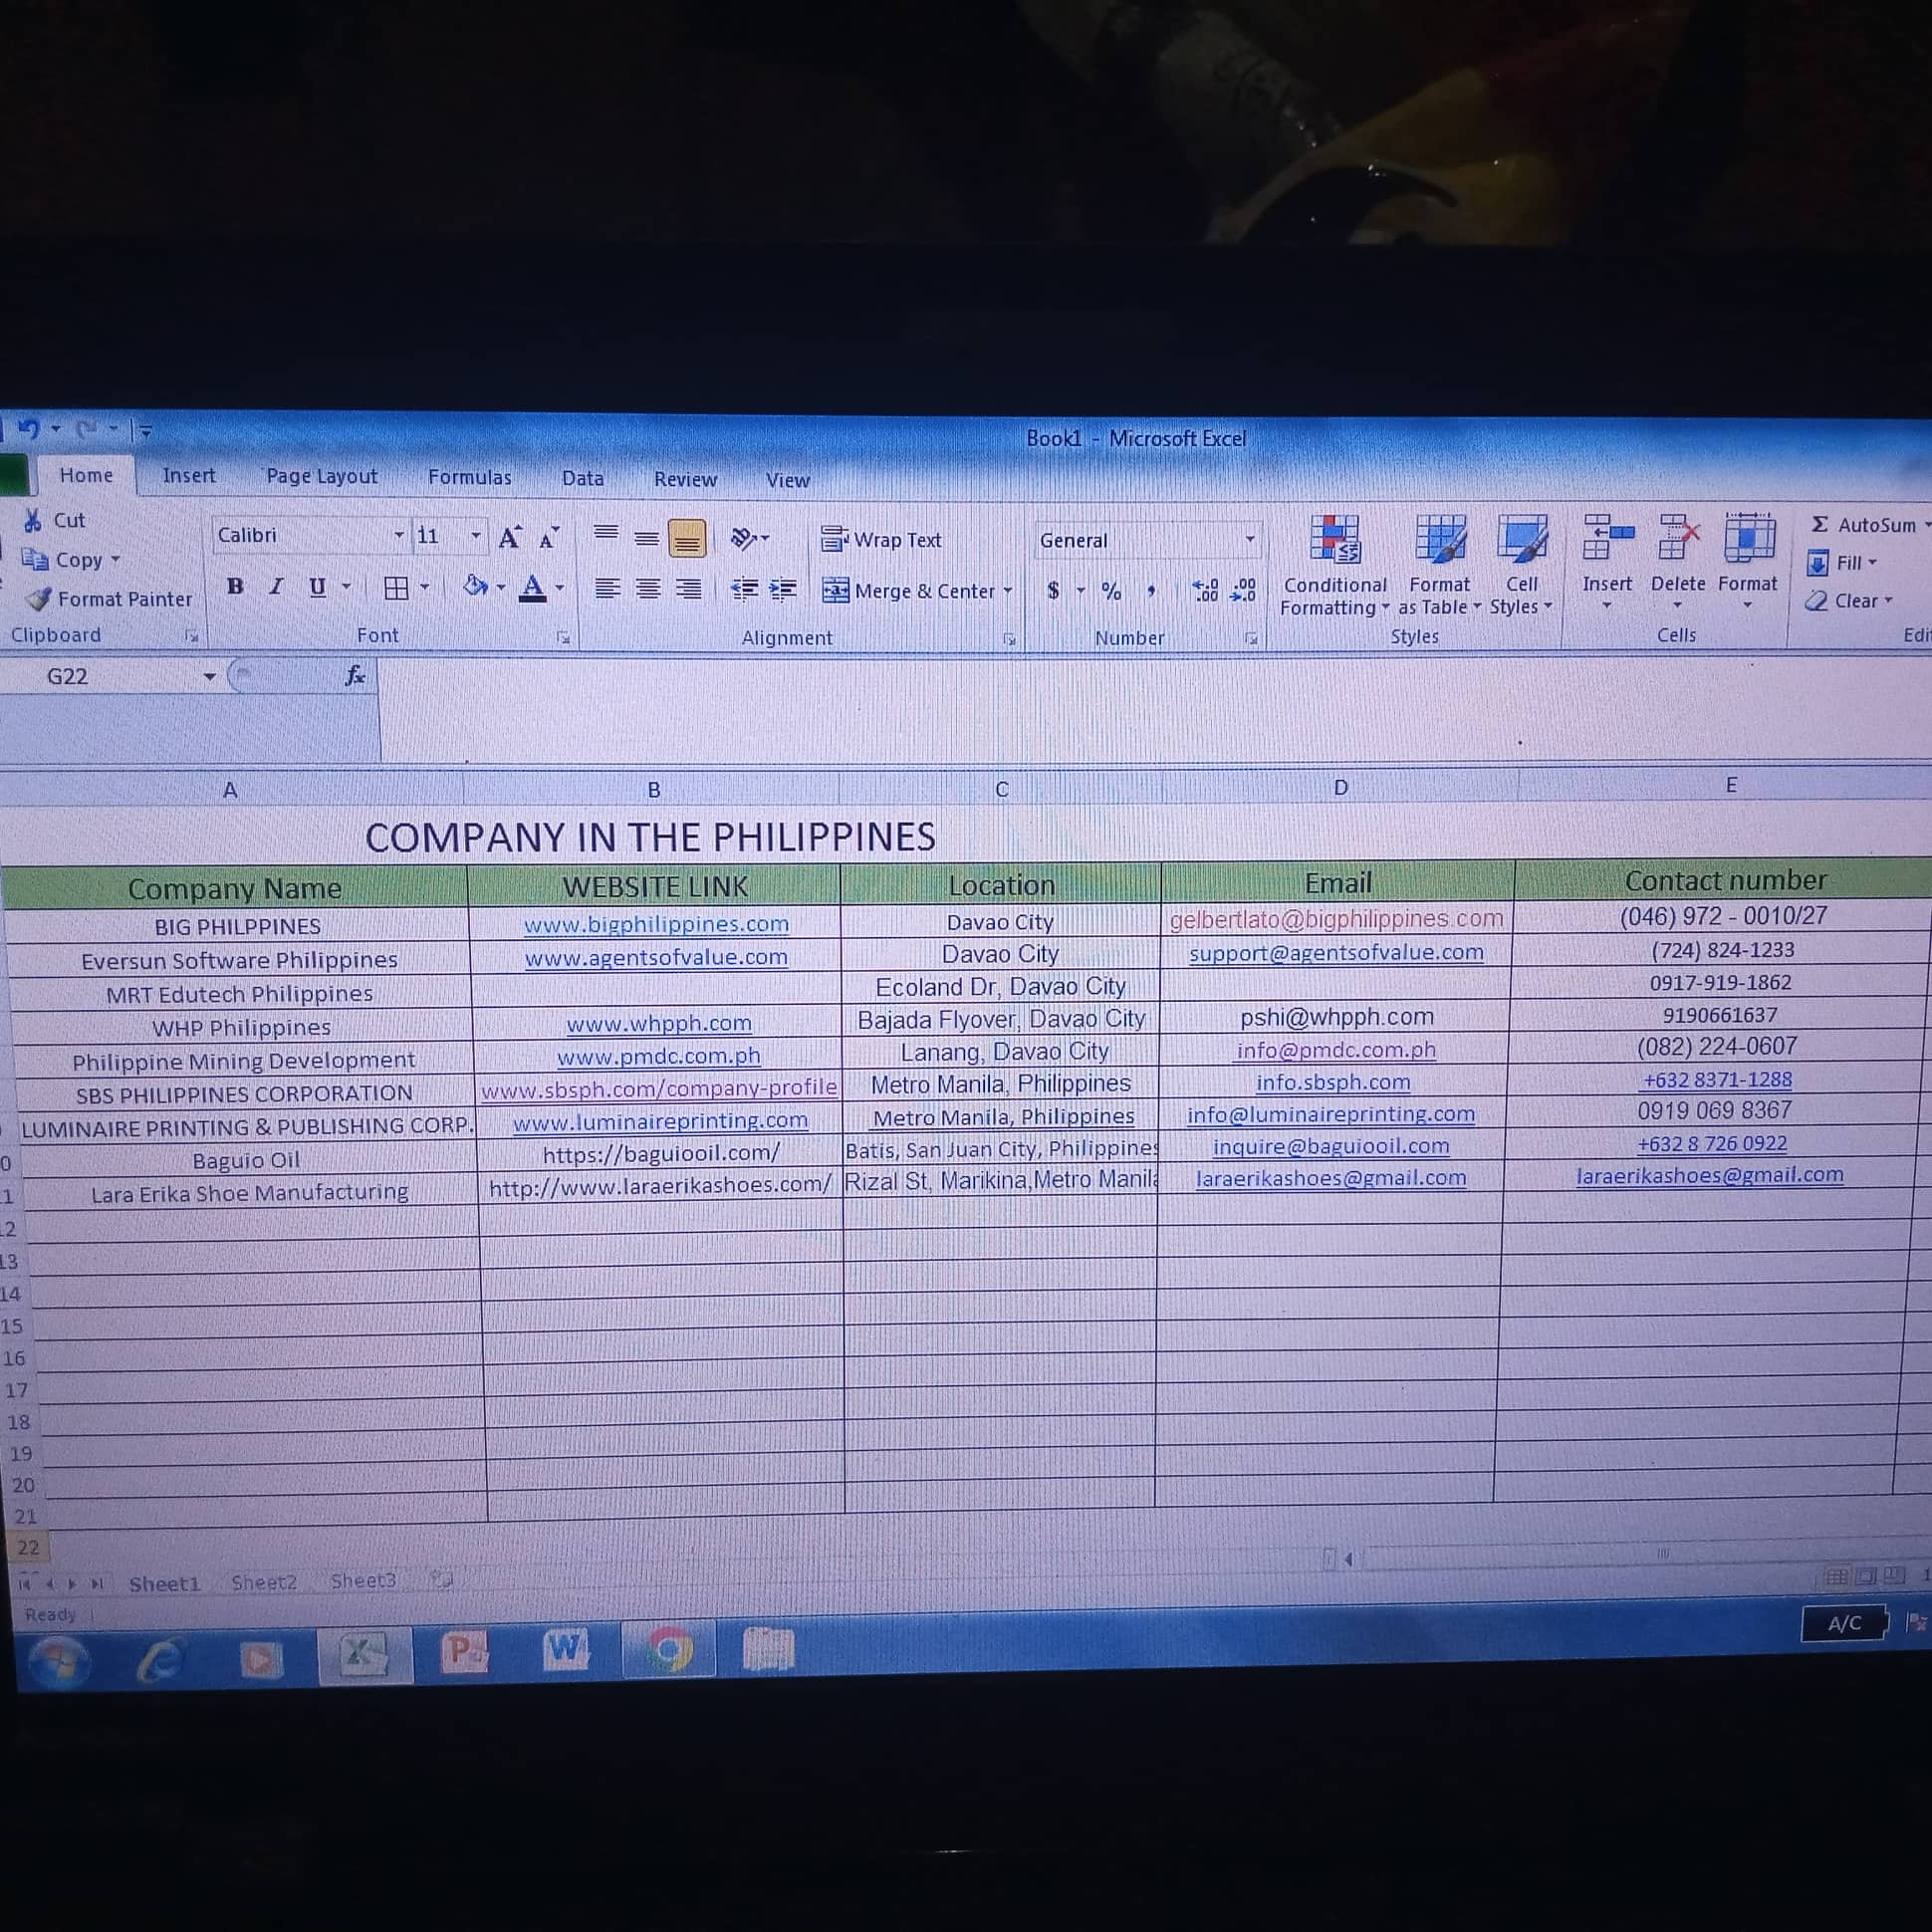Viewport: 1932px width, 1932px height.
Task: Open the General number format dropdown
Action: click(x=1249, y=540)
